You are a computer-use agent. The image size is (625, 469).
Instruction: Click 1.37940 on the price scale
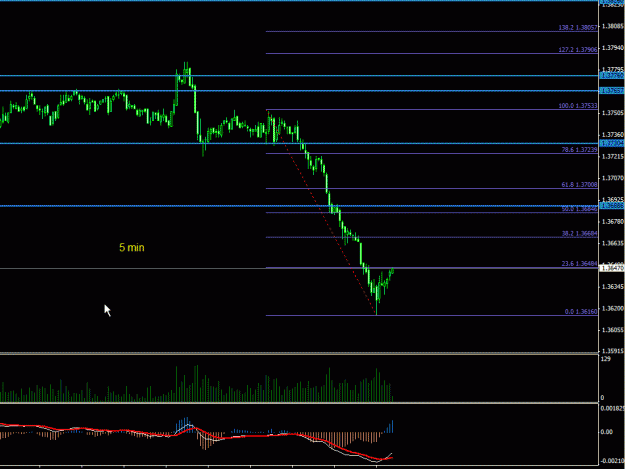pos(613,48)
